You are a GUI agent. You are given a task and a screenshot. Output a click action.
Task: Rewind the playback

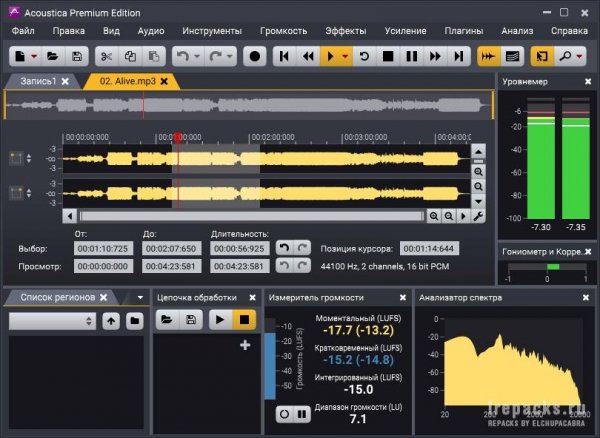click(x=308, y=57)
